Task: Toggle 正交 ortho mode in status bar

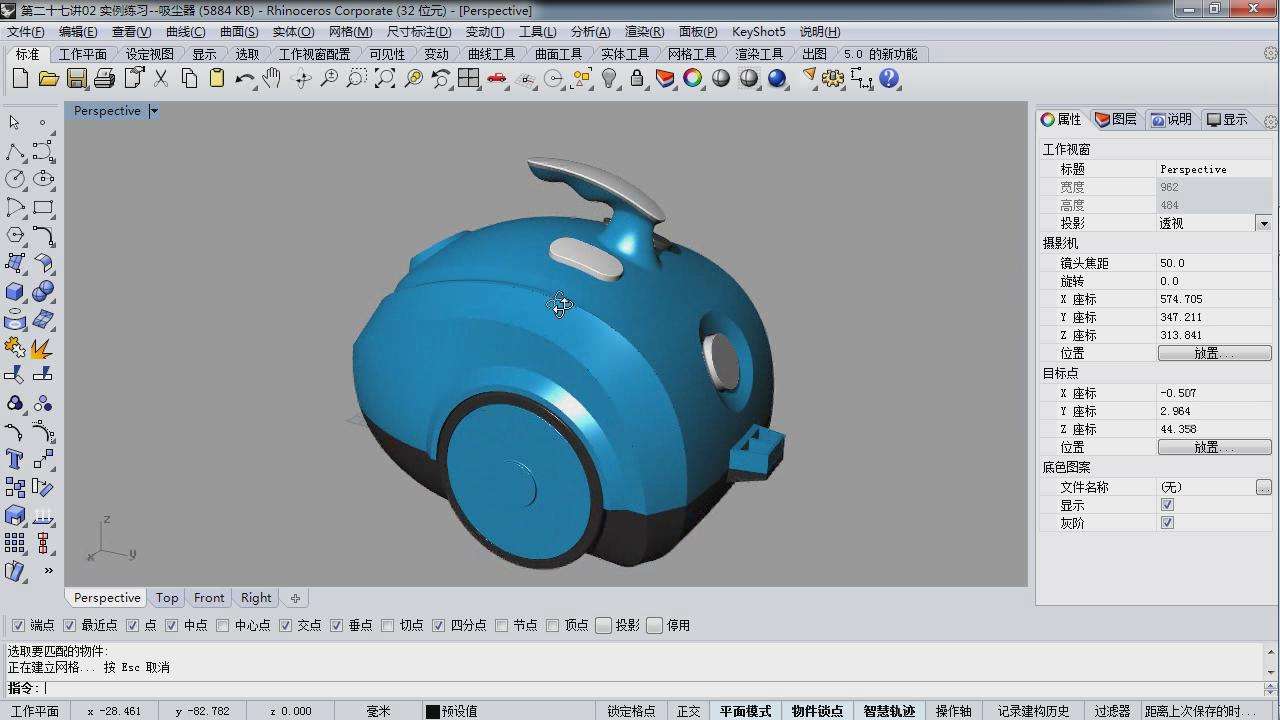Action: click(688, 711)
